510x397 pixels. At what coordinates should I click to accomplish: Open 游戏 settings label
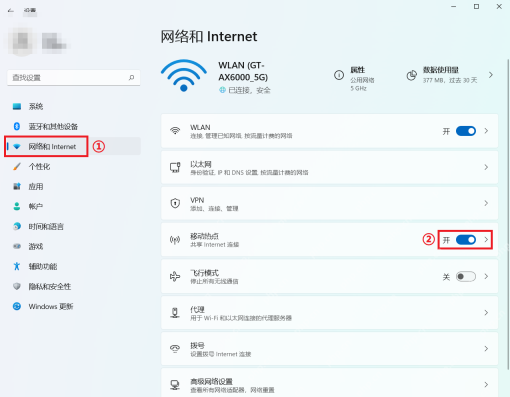coord(36,246)
